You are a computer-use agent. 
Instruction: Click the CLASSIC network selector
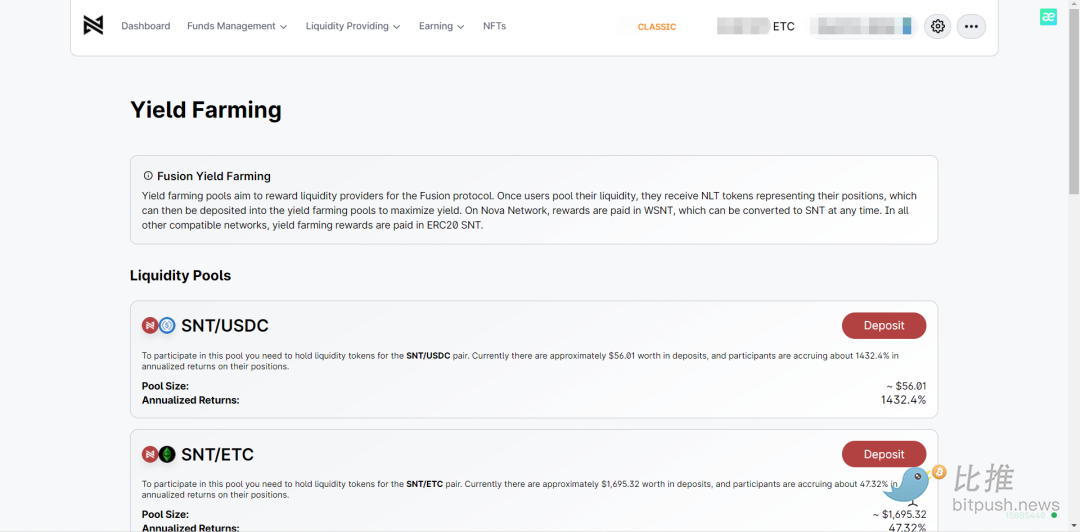pos(657,27)
